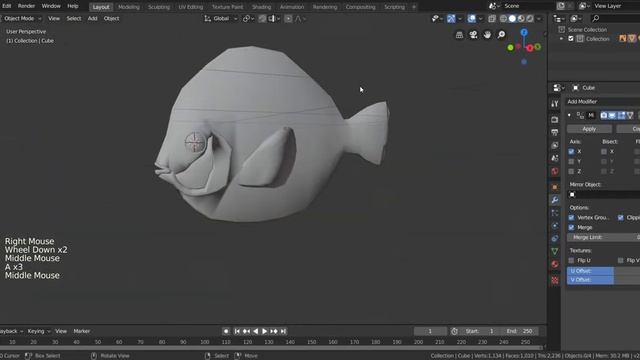Open pivot point dropdown

[x=248, y=18]
